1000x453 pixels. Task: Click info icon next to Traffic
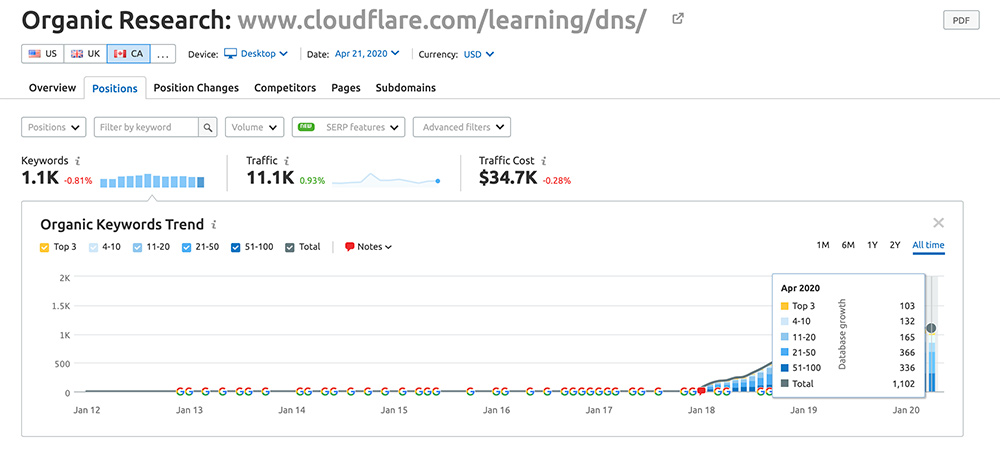[x=287, y=161]
